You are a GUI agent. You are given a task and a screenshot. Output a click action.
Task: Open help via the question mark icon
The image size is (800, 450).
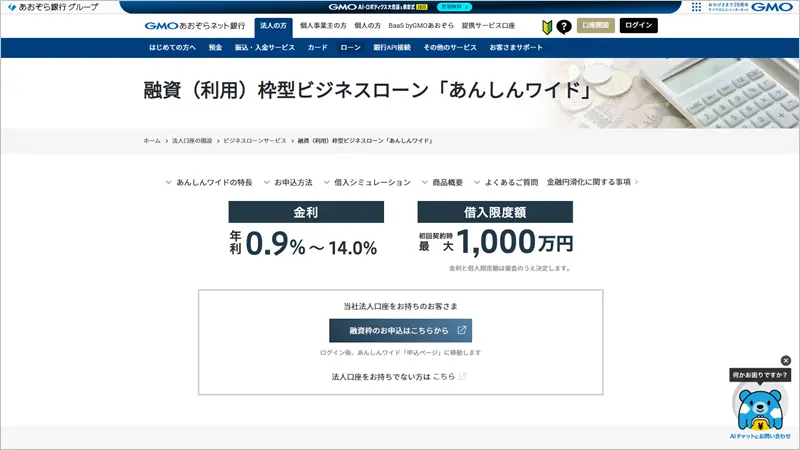(x=564, y=26)
